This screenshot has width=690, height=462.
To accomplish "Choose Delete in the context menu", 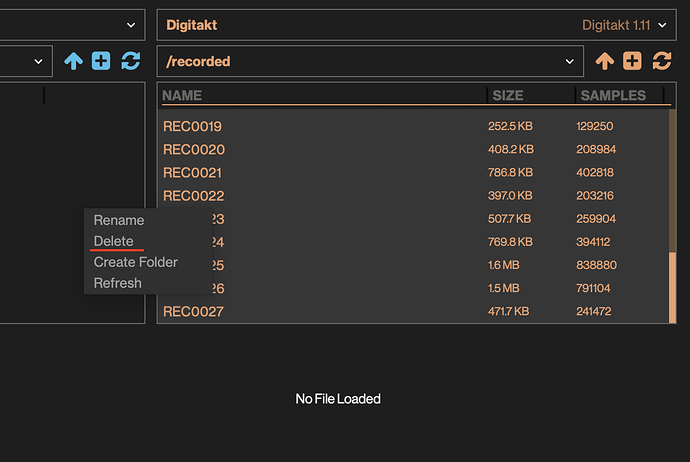I will point(114,241).
